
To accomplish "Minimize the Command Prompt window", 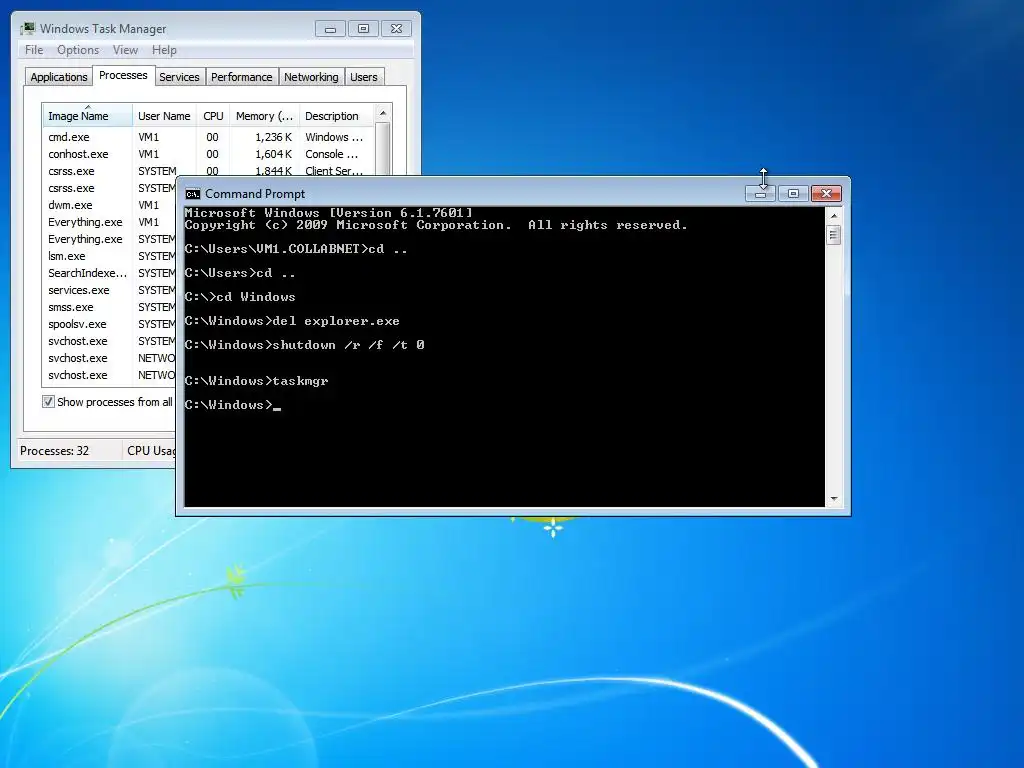I will (x=760, y=194).
